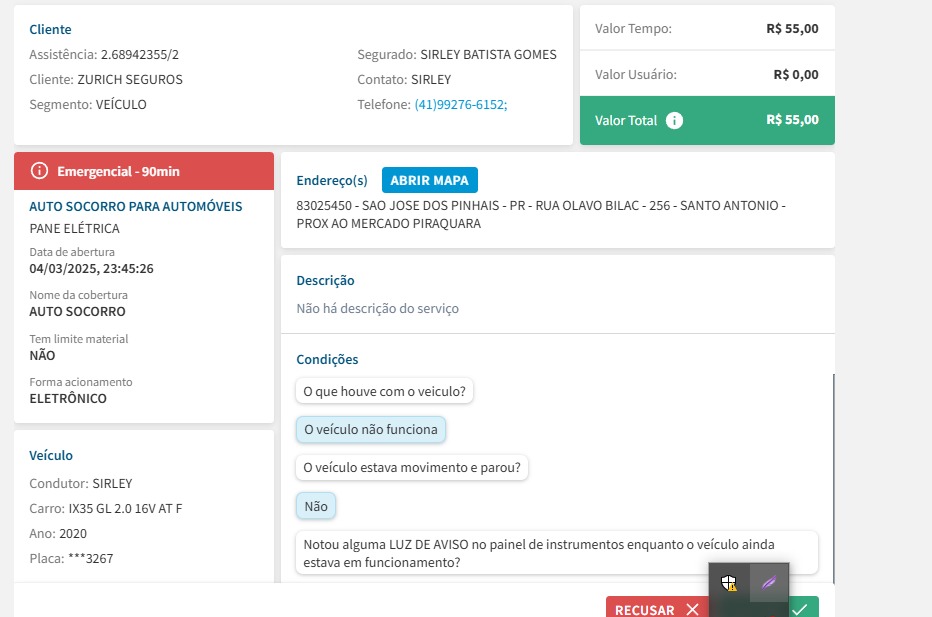This screenshot has height=617, width=932.
Task: Open Windows Security tray icon
Action: coord(729,583)
